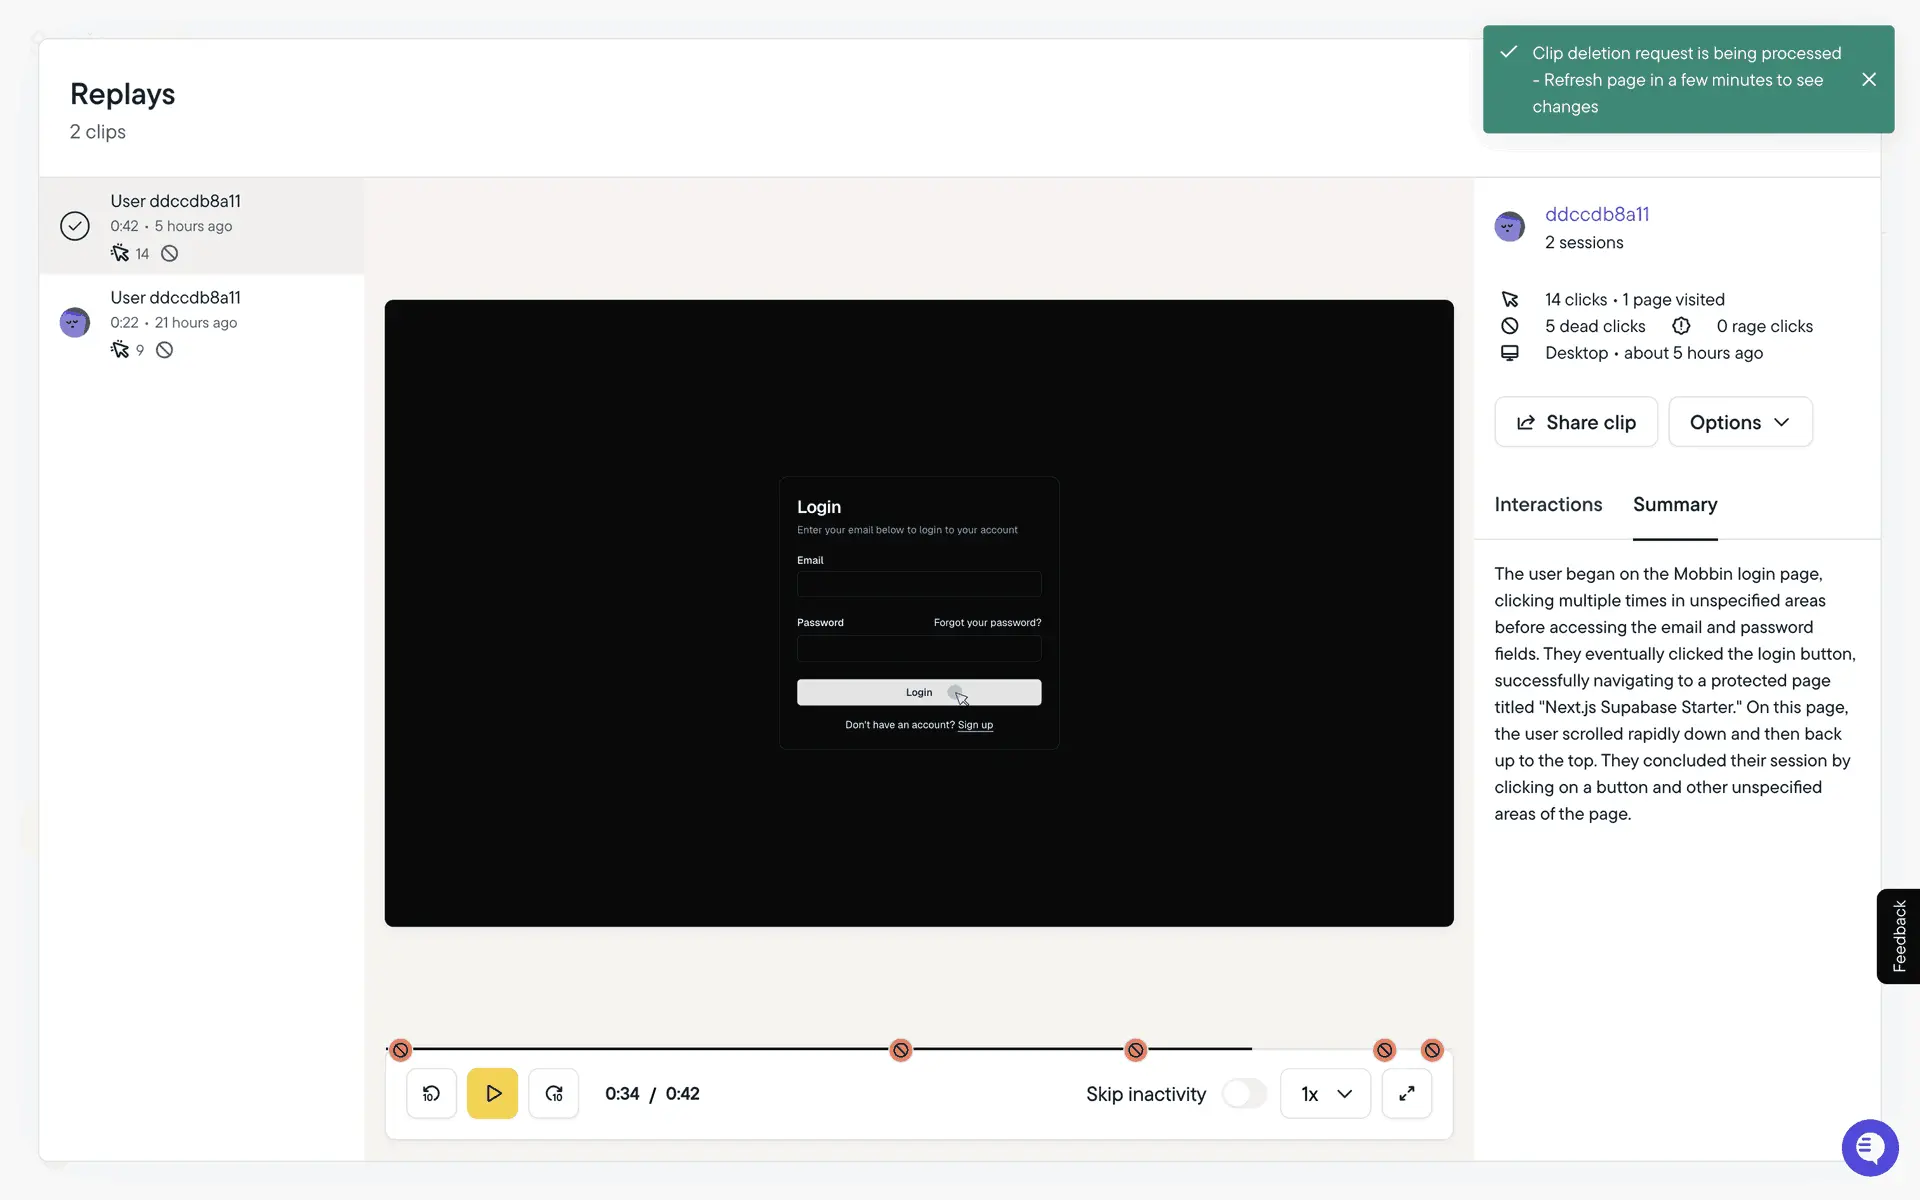The image size is (1920, 1200).
Task: Open the chat support bubble
Action: click(x=1869, y=1147)
